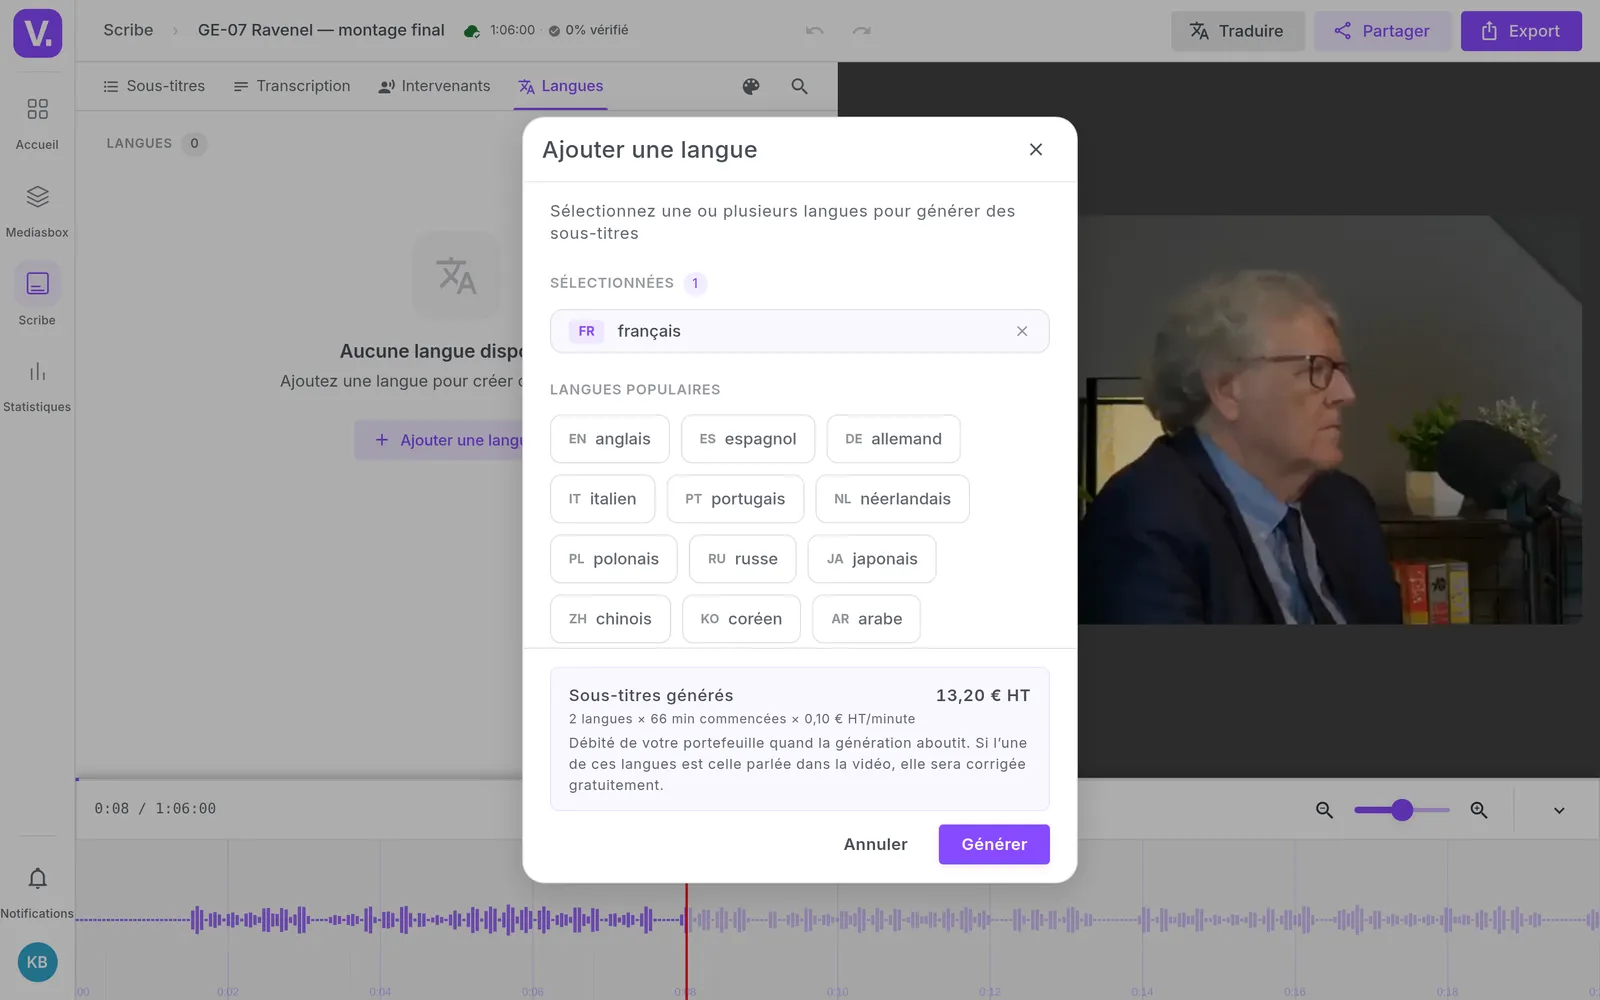Switch to the Langues tab

(561, 86)
